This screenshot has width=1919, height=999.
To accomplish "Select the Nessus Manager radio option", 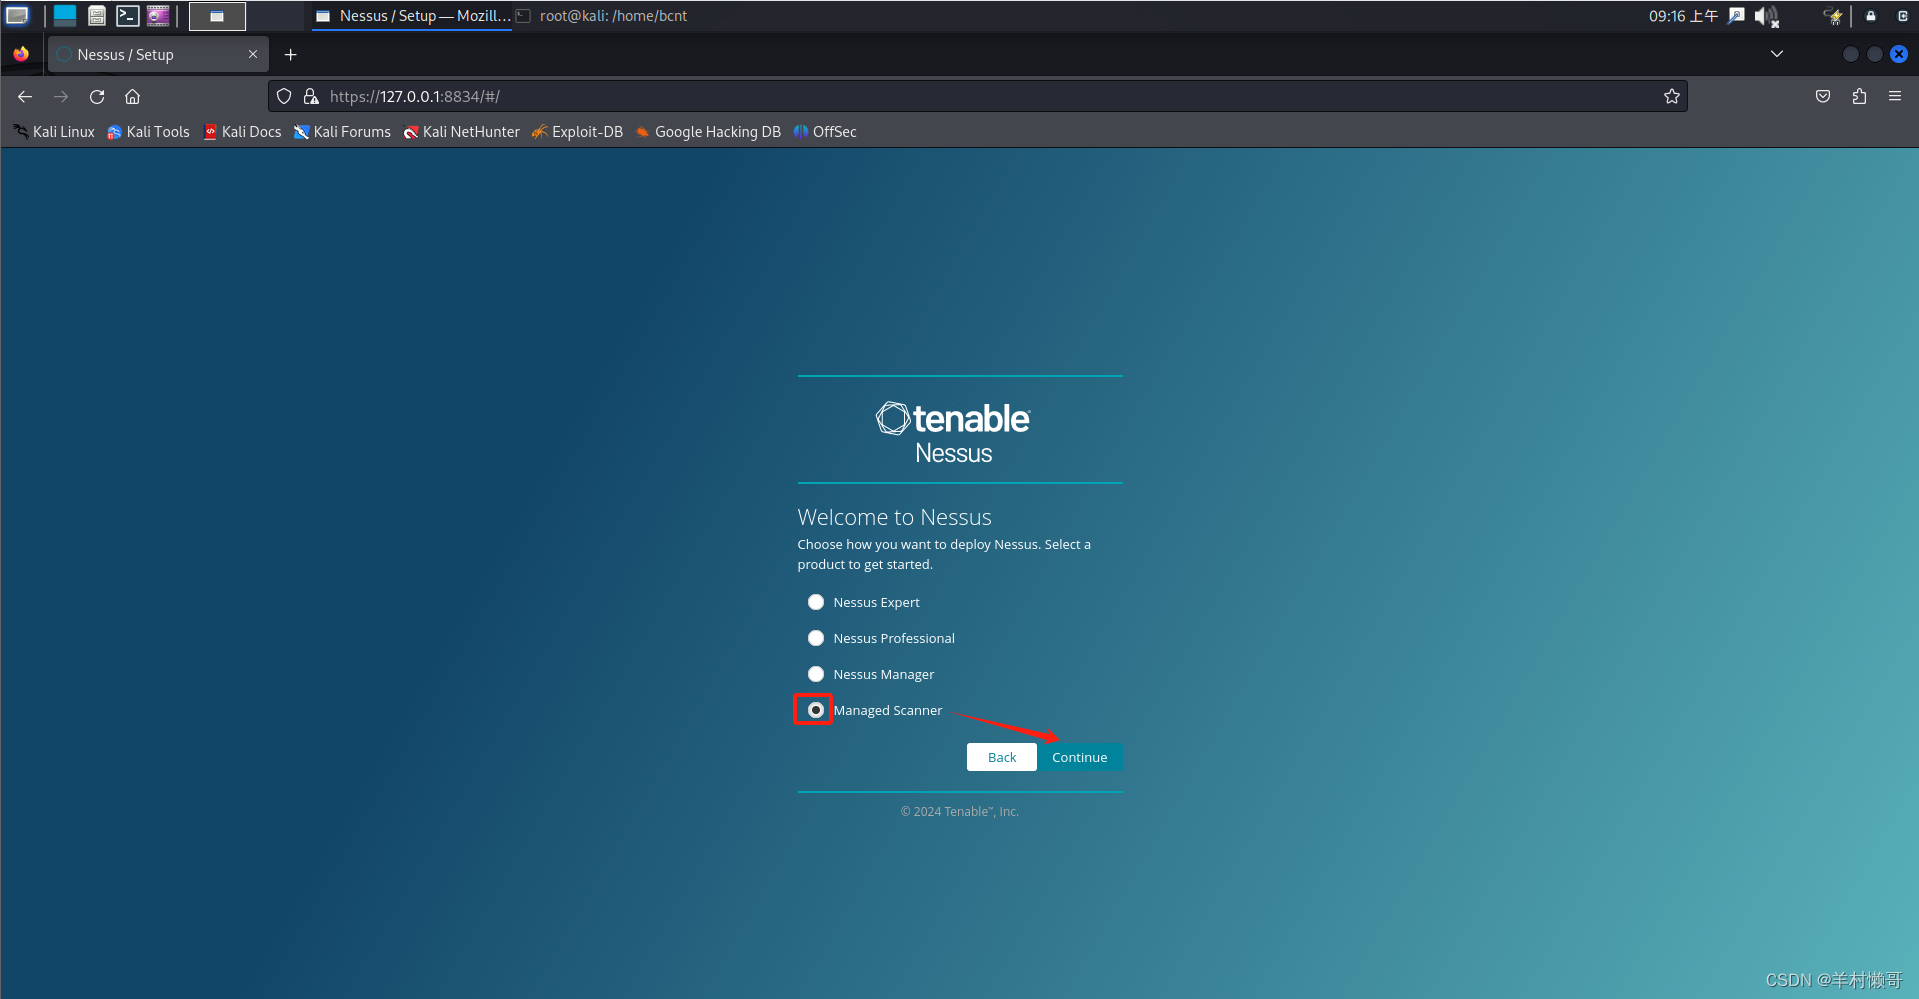I will point(816,674).
